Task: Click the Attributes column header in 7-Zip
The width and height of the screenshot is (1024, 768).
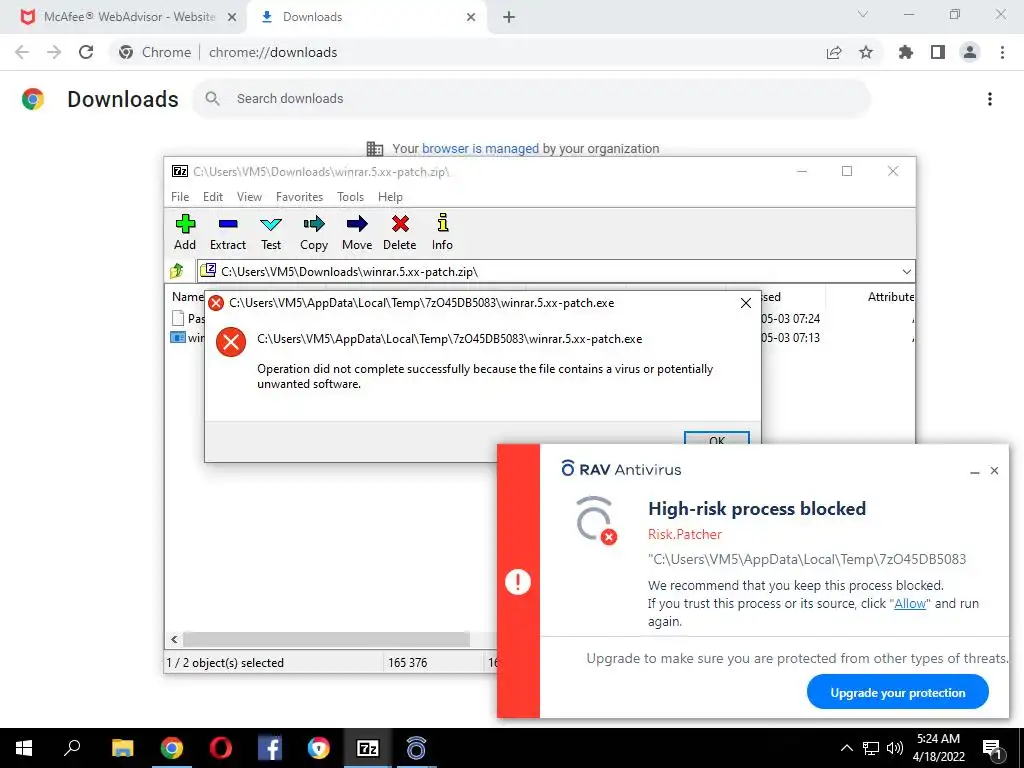Action: point(891,296)
